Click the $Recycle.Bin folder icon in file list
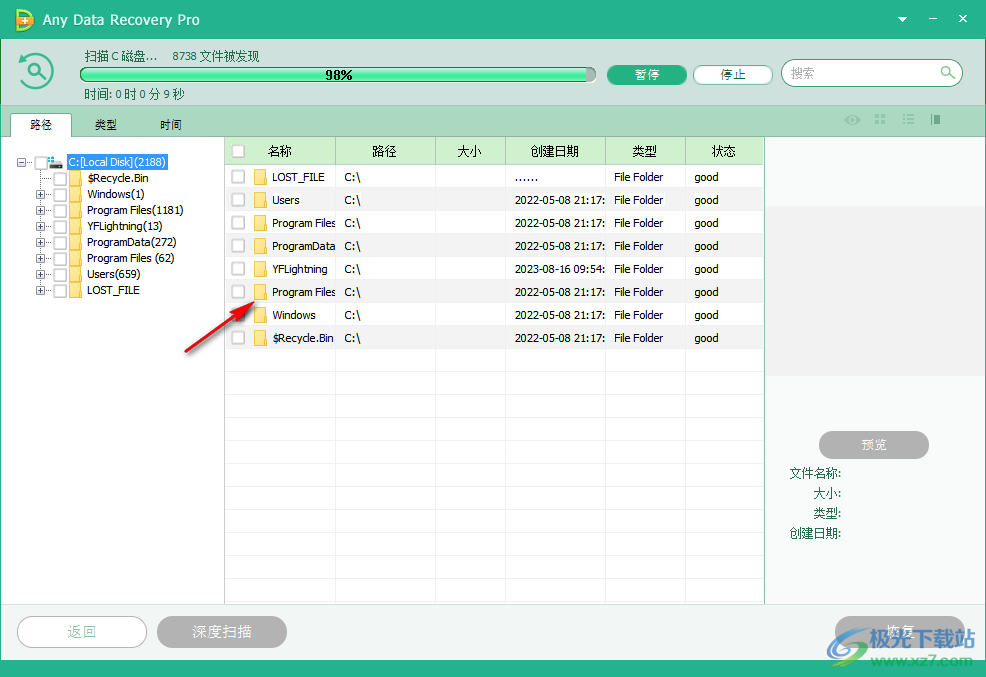The image size is (986, 677). tap(260, 338)
